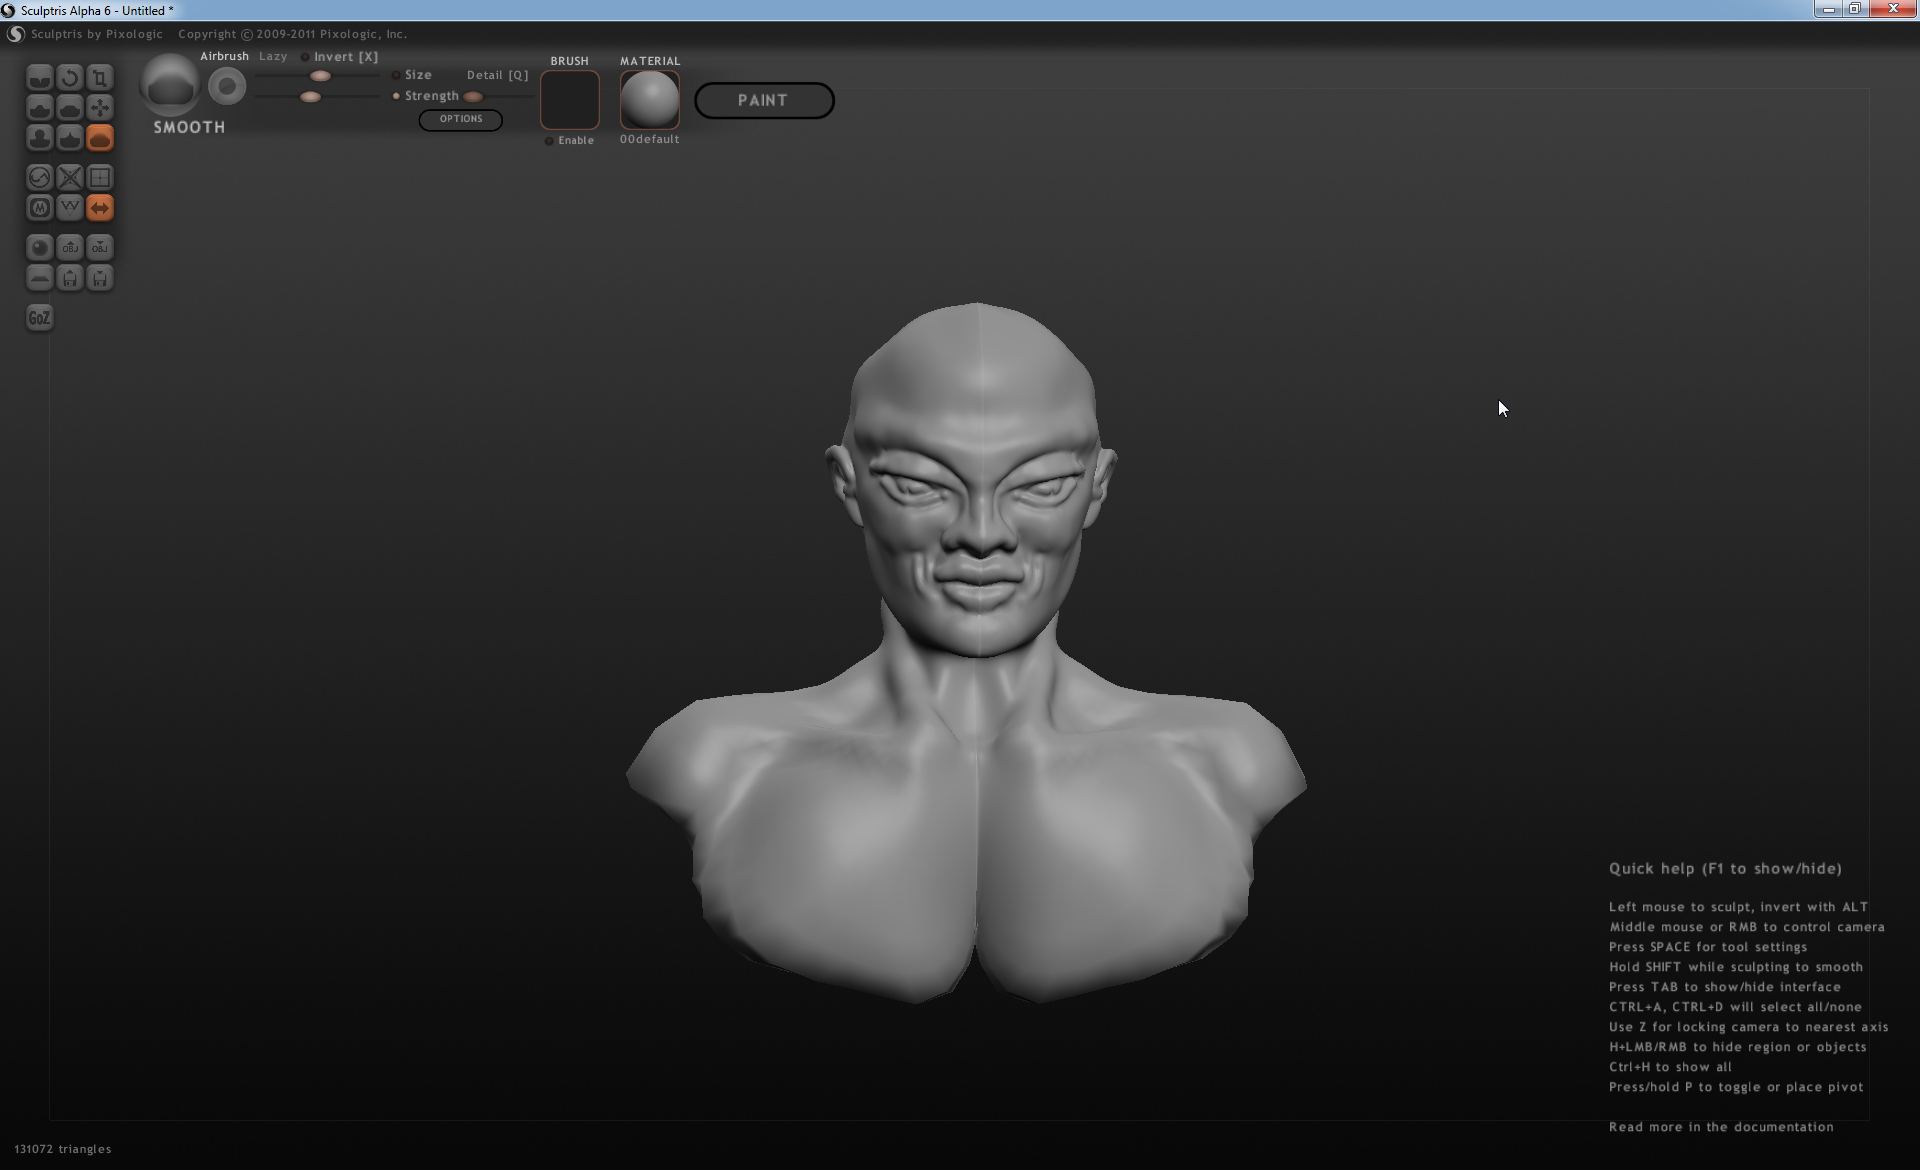Click the Detail slider handle
The height and width of the screenshot is (1170, 1920).
click(x=473, y=97)
